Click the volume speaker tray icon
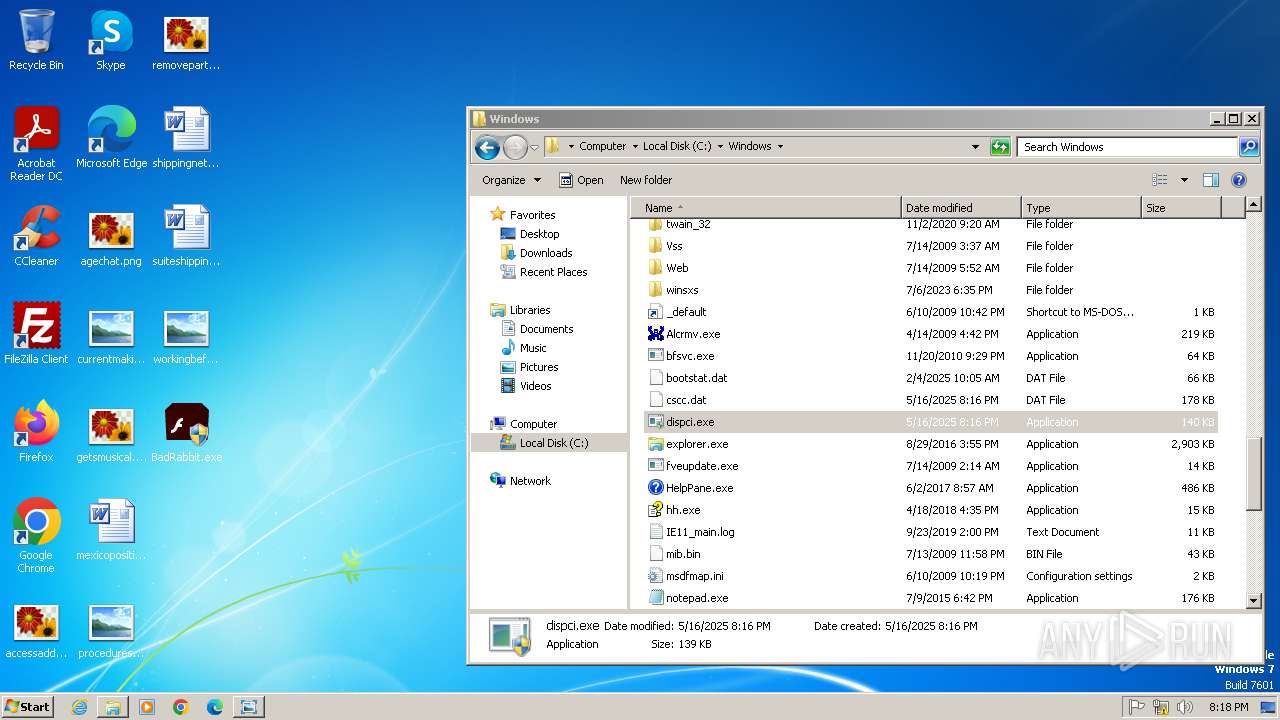Screen dimensions: 1280x720 click(x=1185, y=707)
